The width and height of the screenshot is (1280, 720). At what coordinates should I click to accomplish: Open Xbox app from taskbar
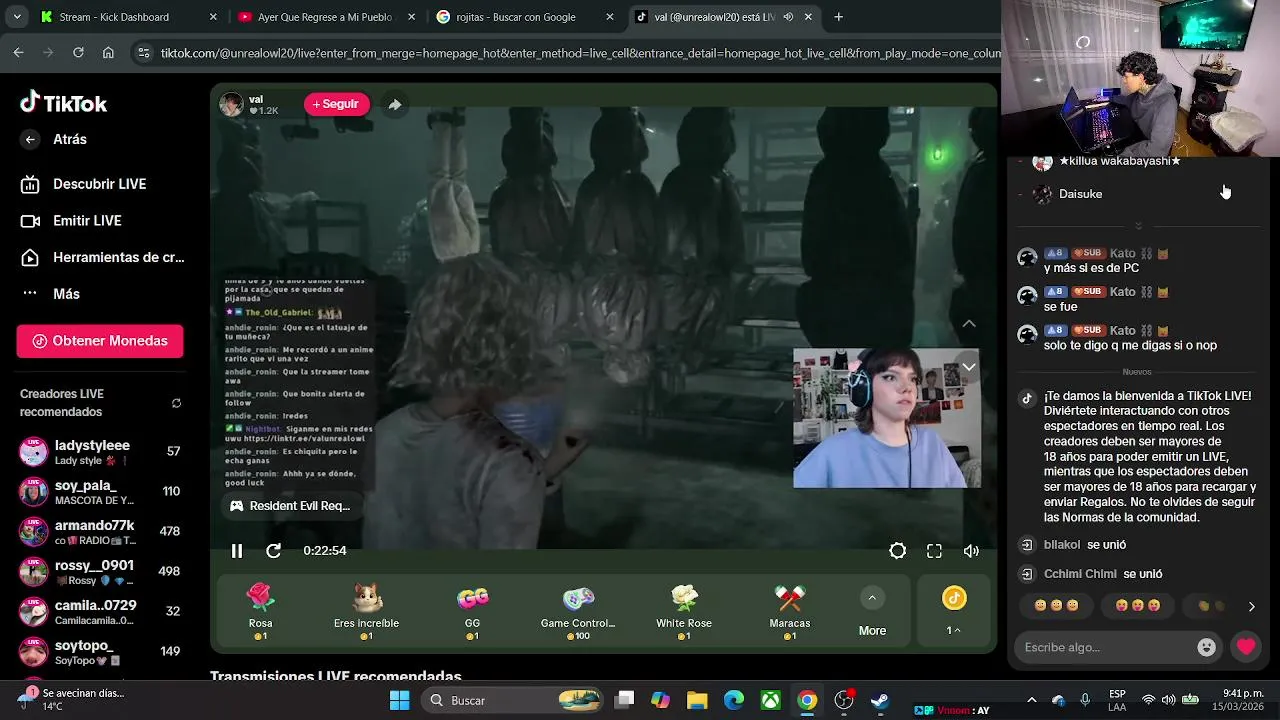click(770, 700)
